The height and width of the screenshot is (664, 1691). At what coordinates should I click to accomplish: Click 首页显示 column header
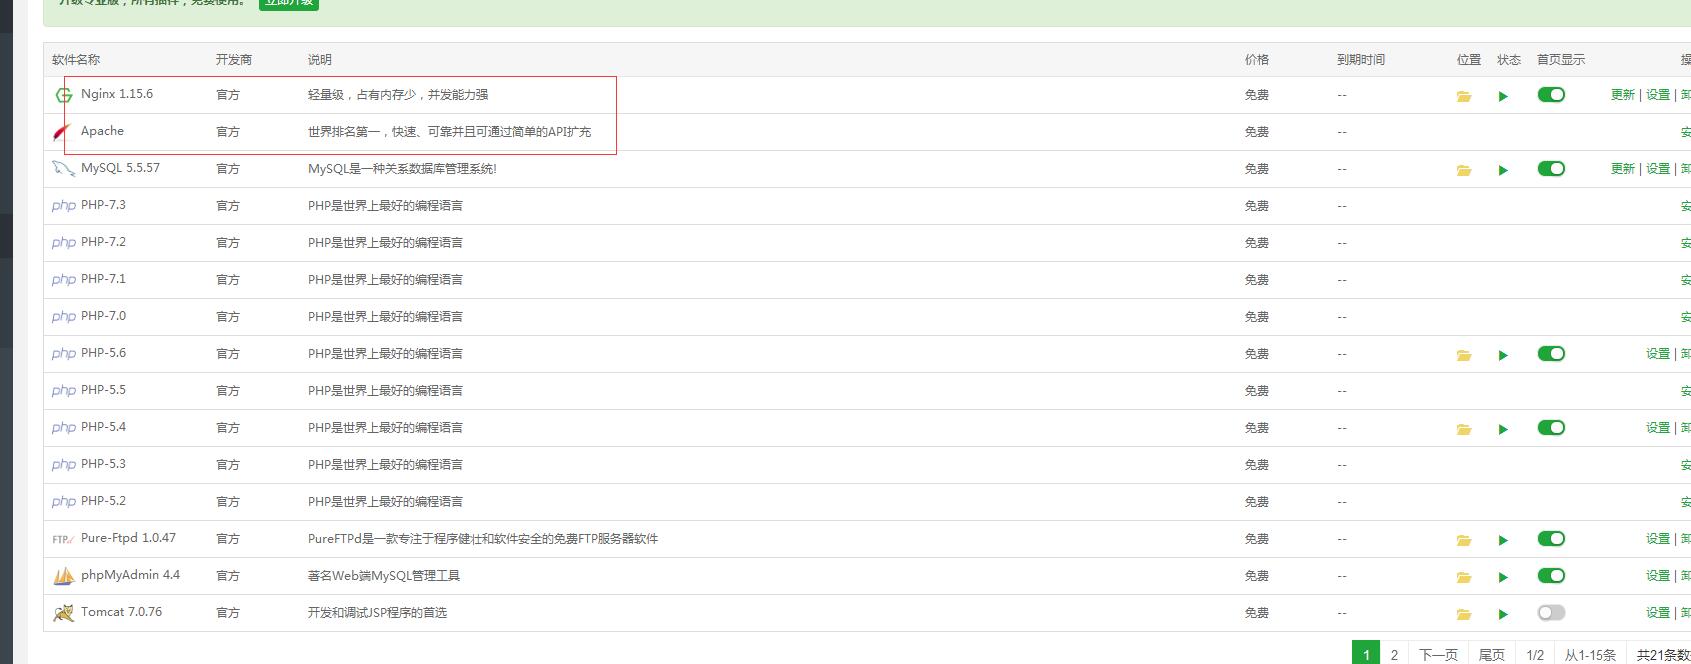[1561, 60]
